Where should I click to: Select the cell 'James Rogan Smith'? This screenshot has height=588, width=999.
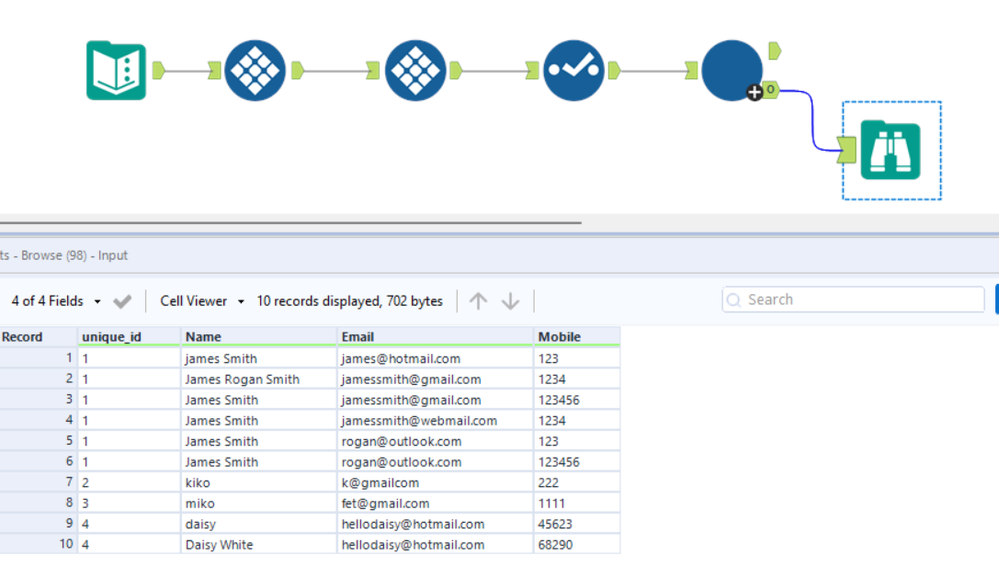(x=259, y=379)
